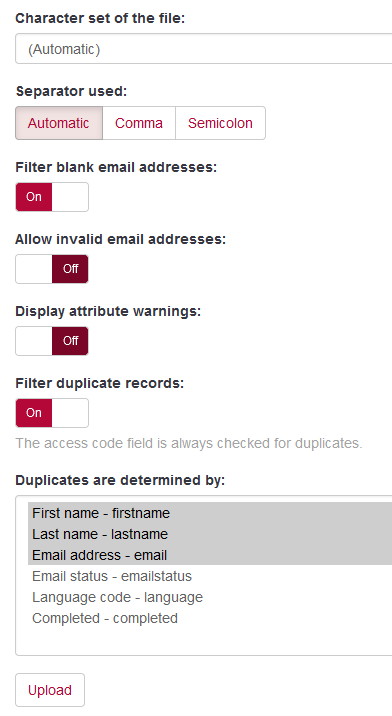392x716 pixels.
Task: Select Last name - lastname in duplicates list
Action: (210, 534)
